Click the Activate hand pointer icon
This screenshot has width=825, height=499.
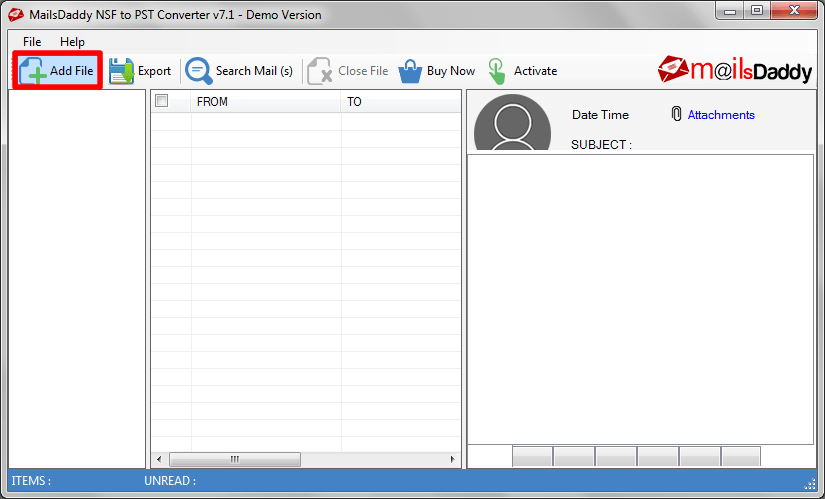point(496,71)
